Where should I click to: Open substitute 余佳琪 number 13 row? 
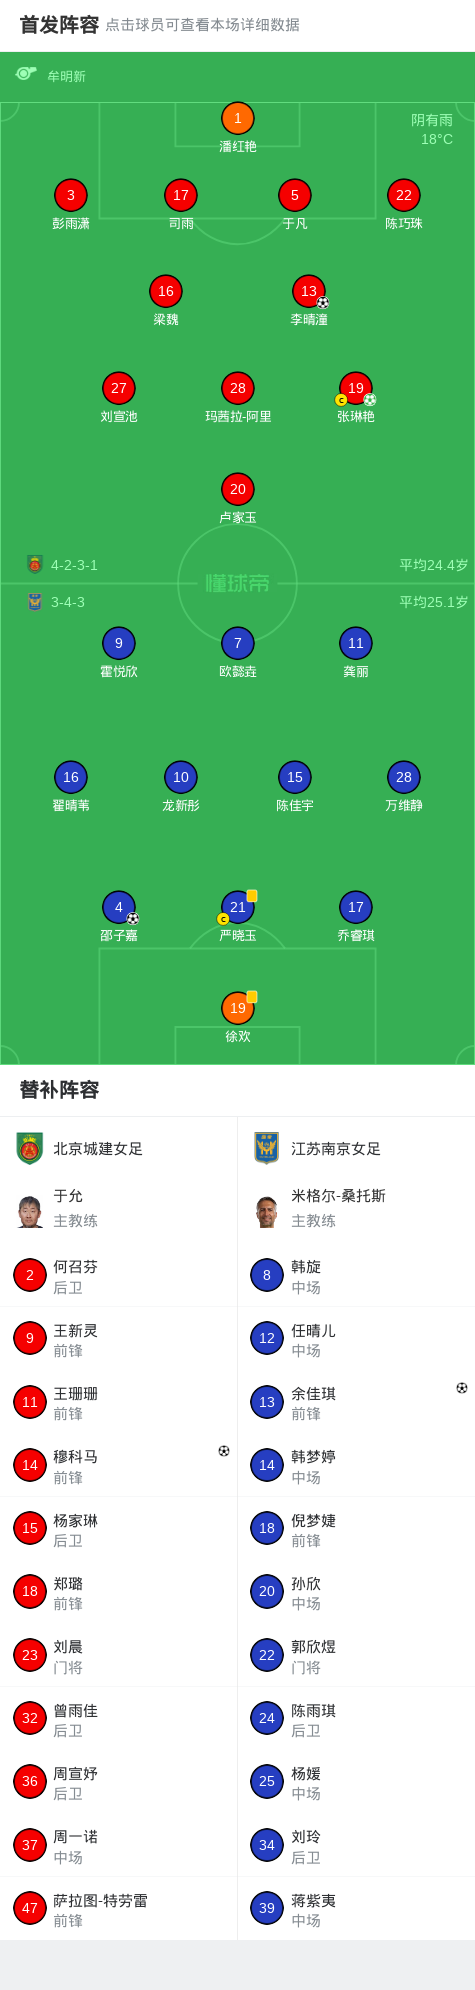point(356,1402)
